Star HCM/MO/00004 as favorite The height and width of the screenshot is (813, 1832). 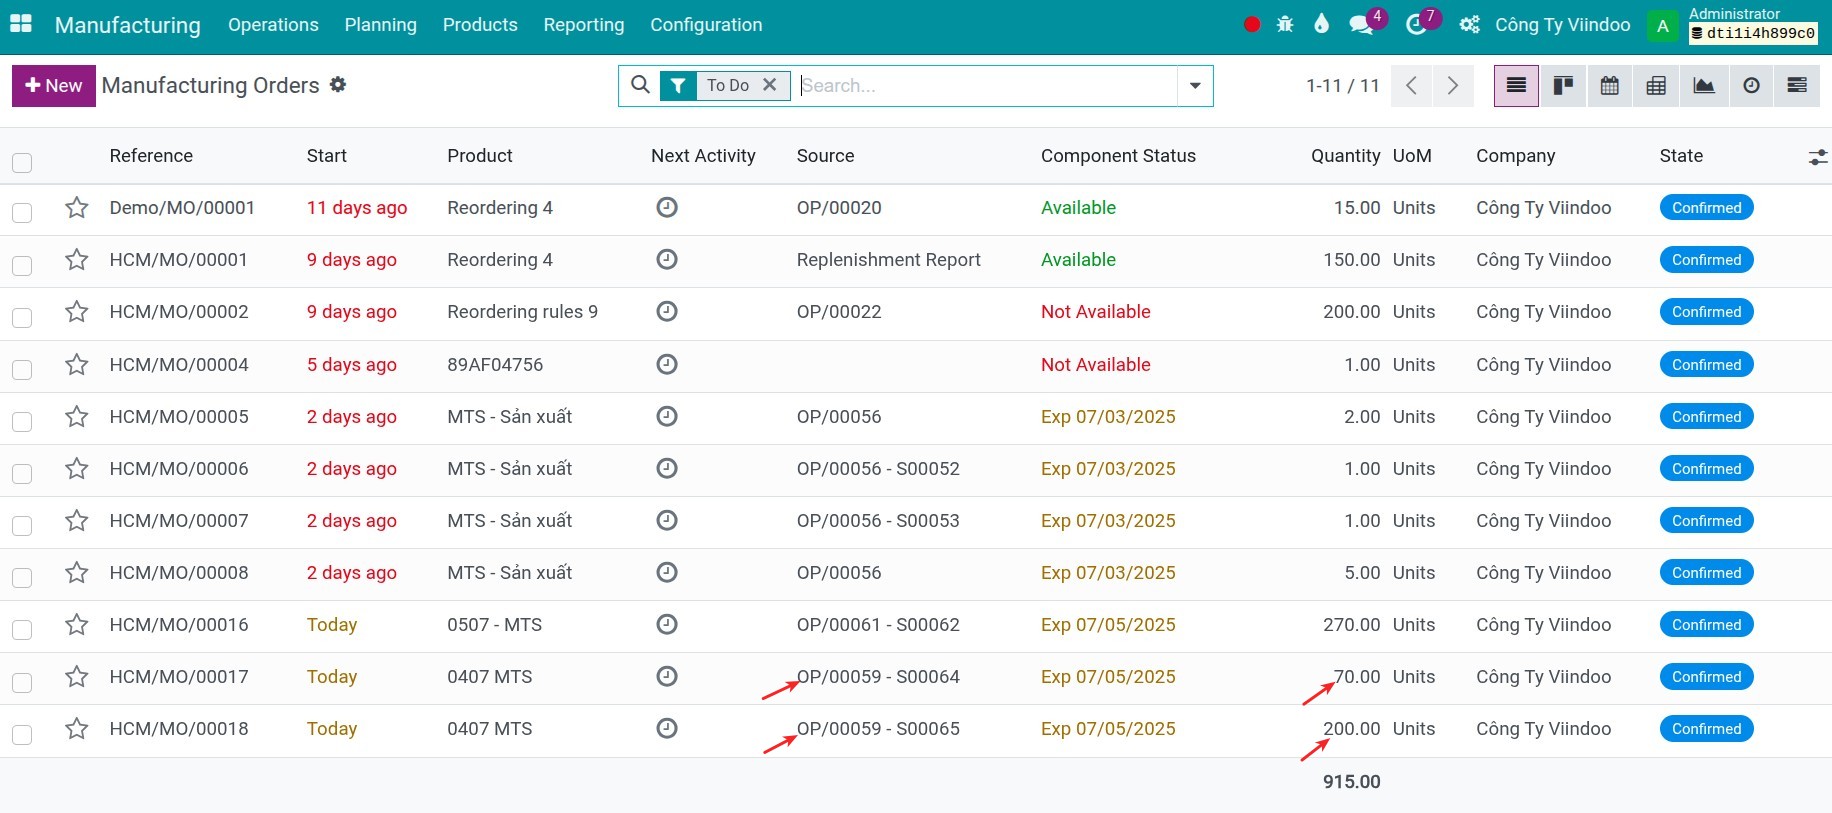point(76,365)
